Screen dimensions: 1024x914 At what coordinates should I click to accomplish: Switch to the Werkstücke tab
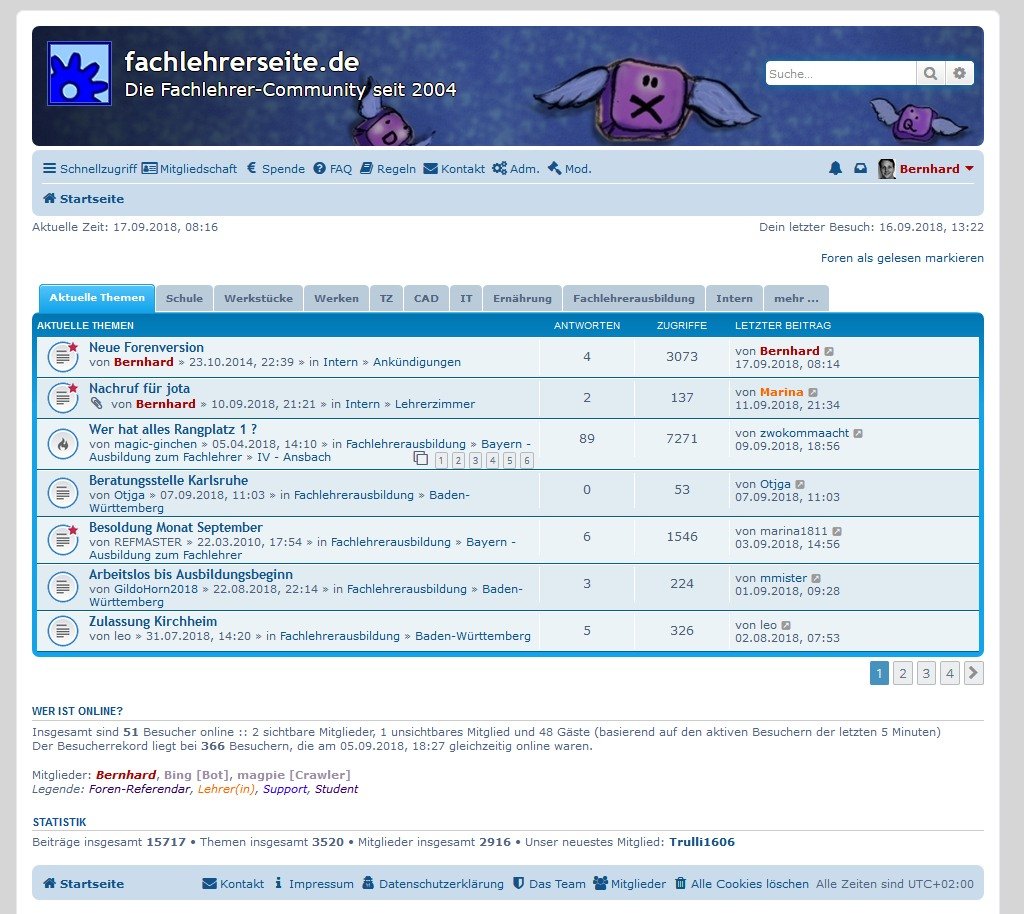click(x=258, y=298)
